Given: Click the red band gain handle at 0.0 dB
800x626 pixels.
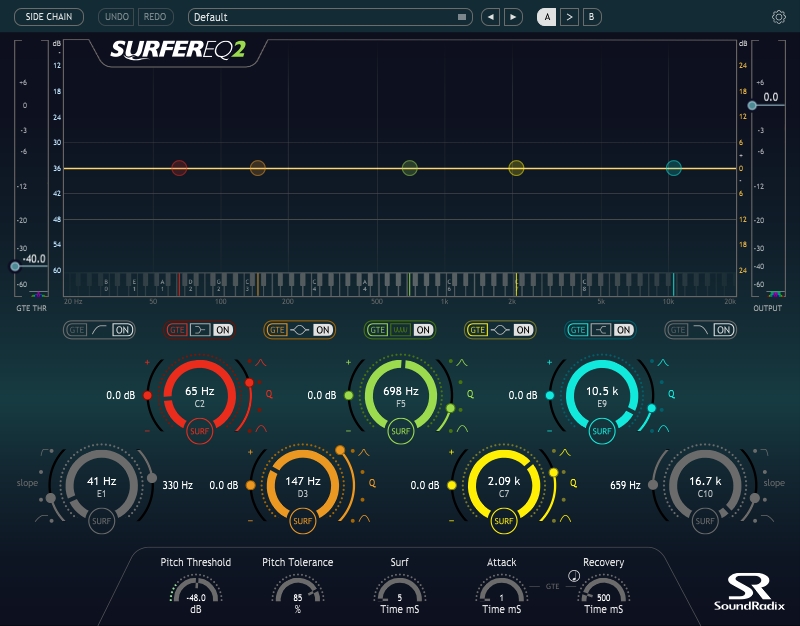Looking at the screenshot, I should click(147, 395).
